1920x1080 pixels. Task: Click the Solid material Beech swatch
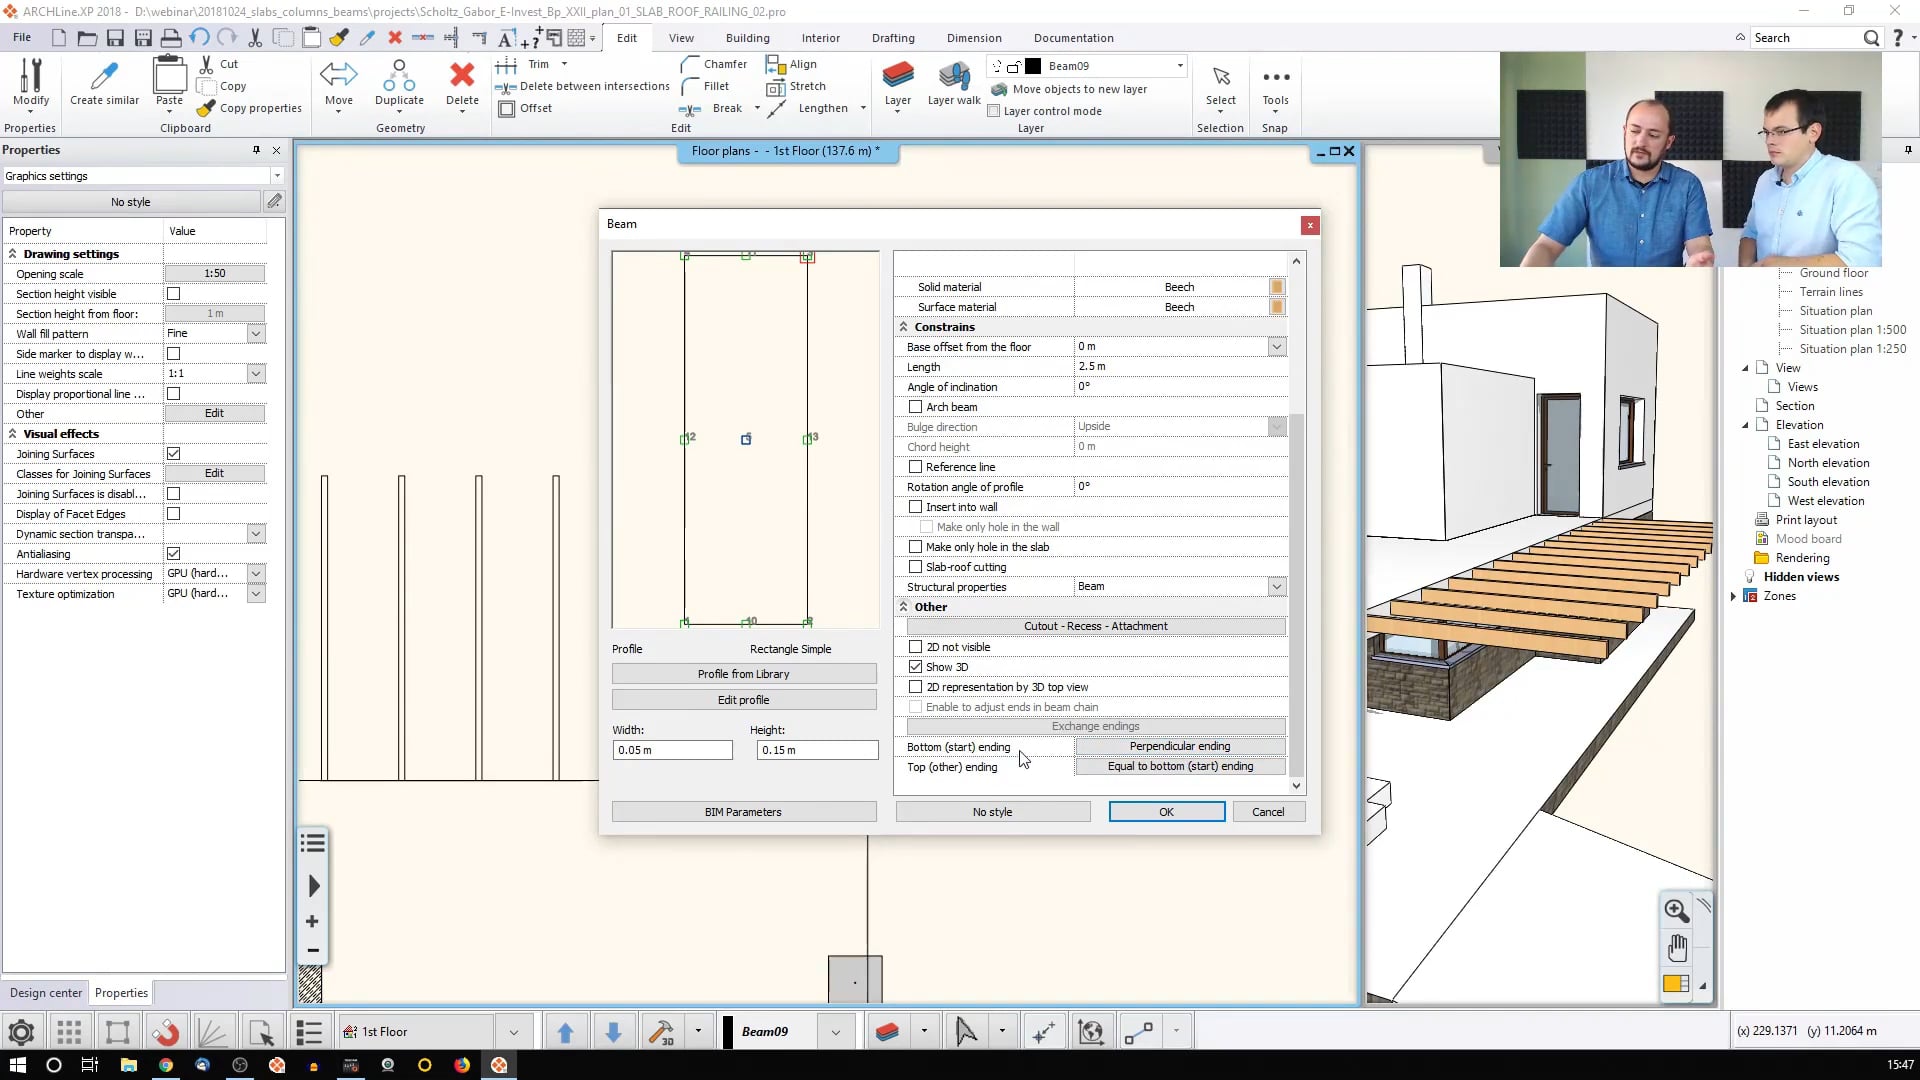click(x=1277, y=287)
